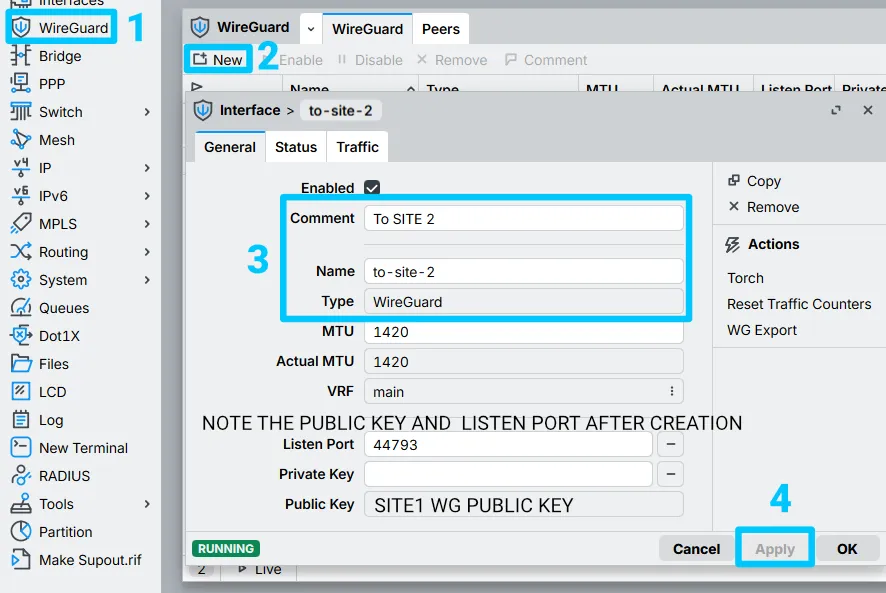Click the MPLS menu icon
This screenshot has height=593, width=886.
20,224
